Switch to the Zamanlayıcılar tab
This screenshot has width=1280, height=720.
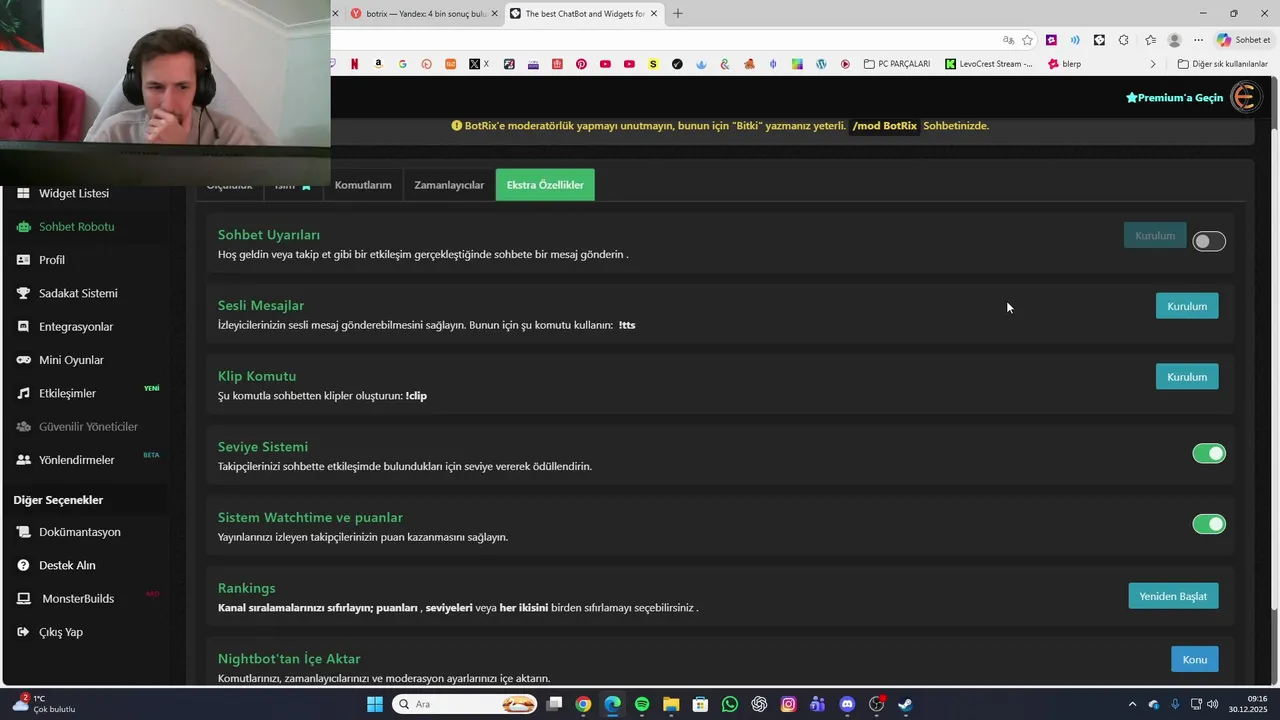pos(449,185)
